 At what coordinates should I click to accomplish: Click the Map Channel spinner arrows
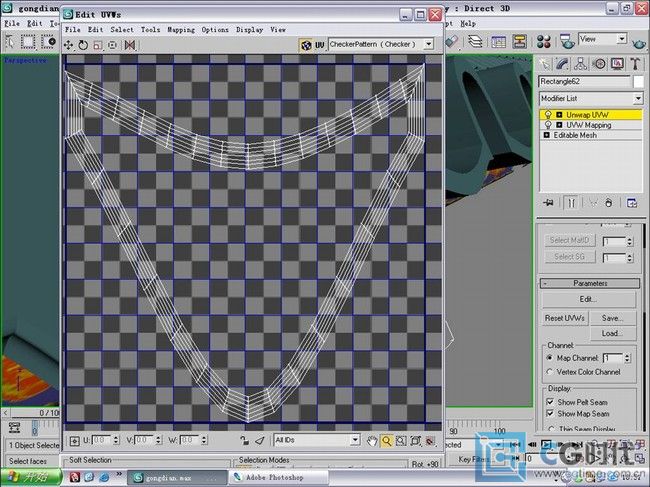627,358
